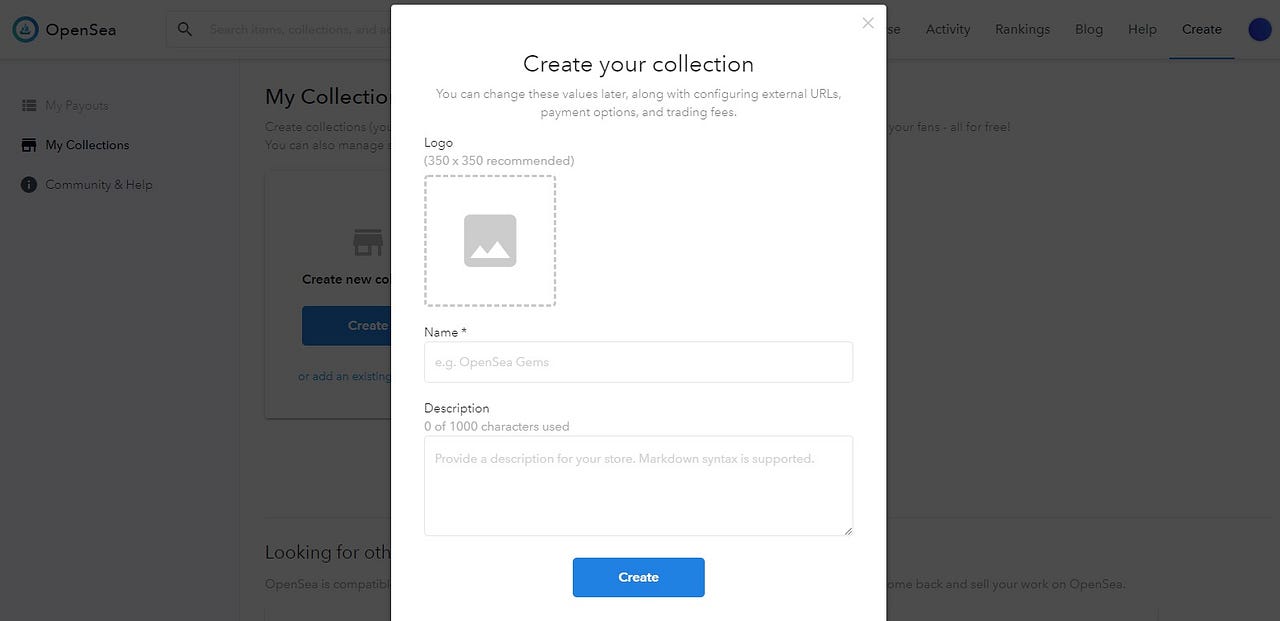Open the Activity page from the navigation
Viewport: 1280px width, 621px height.
click(x=947, y=29)
